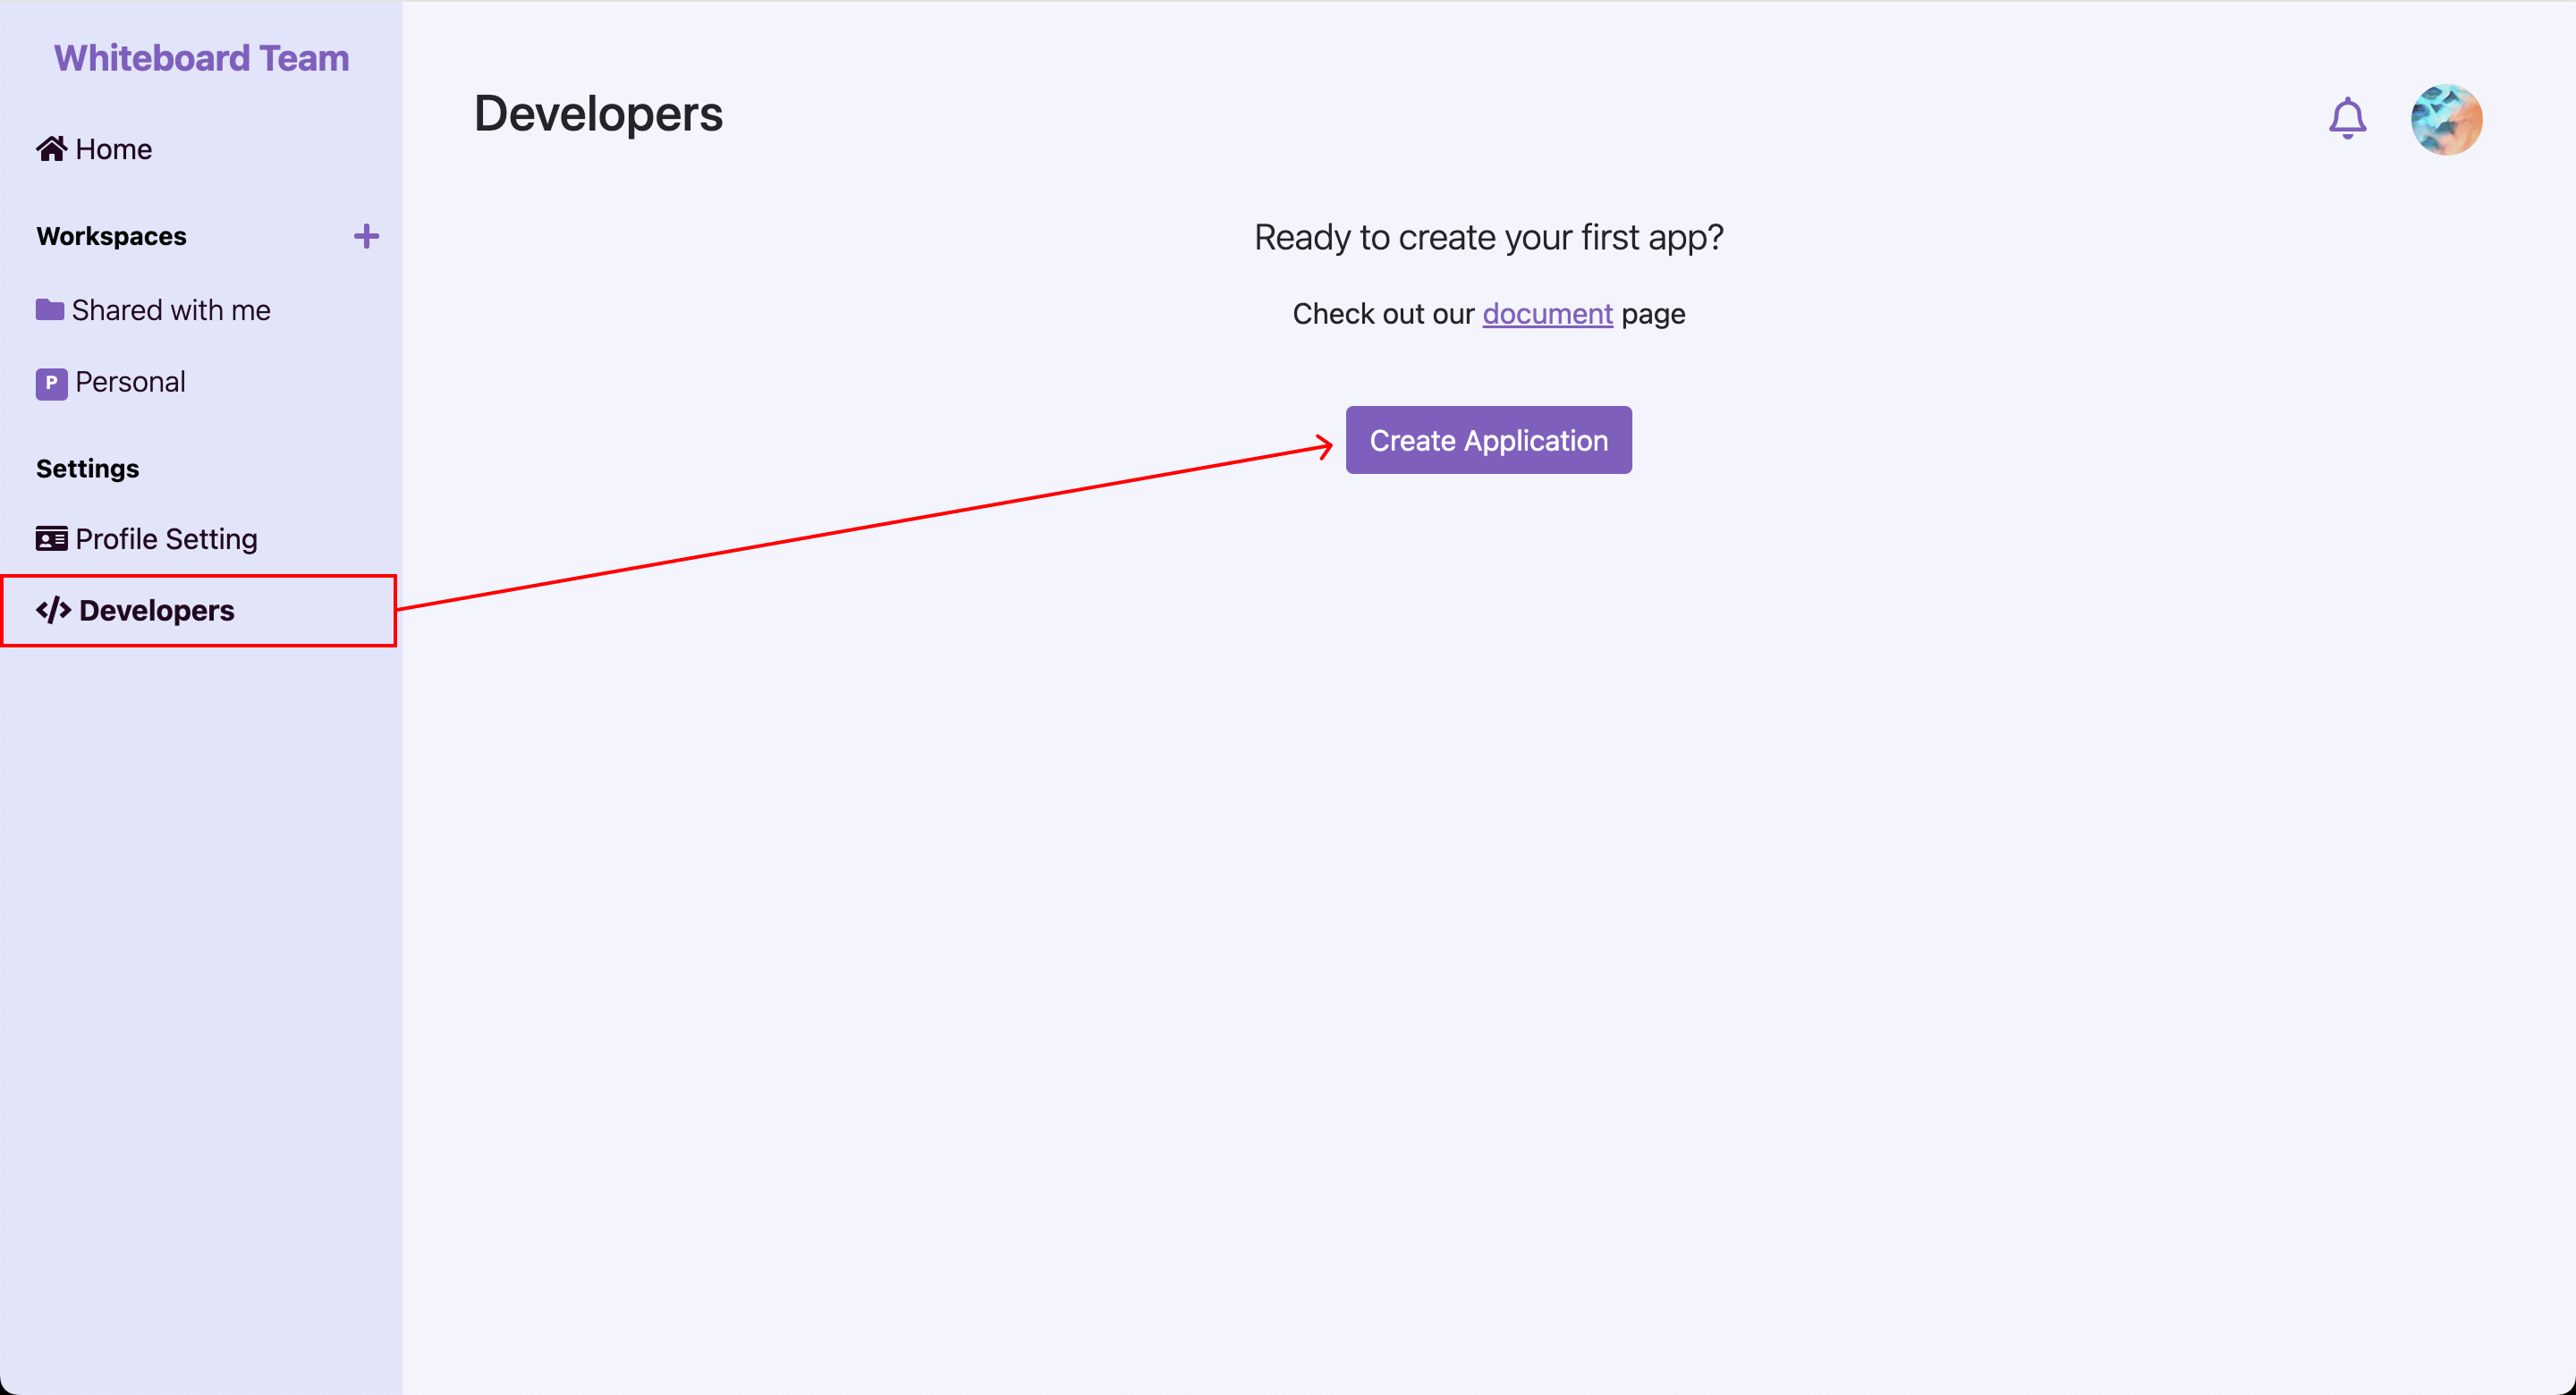
Task: Click the Workspaces section heading
Action: [x=111, y=236]
